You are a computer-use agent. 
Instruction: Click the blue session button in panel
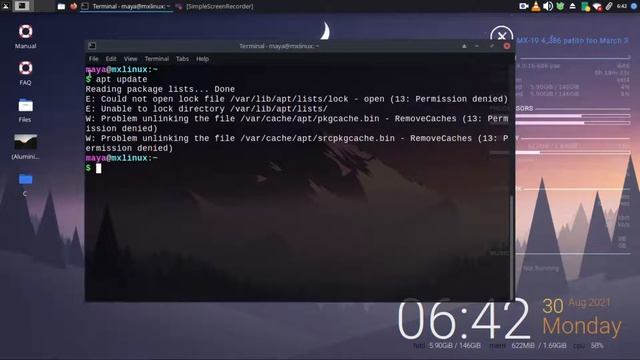tap(634, 6)
